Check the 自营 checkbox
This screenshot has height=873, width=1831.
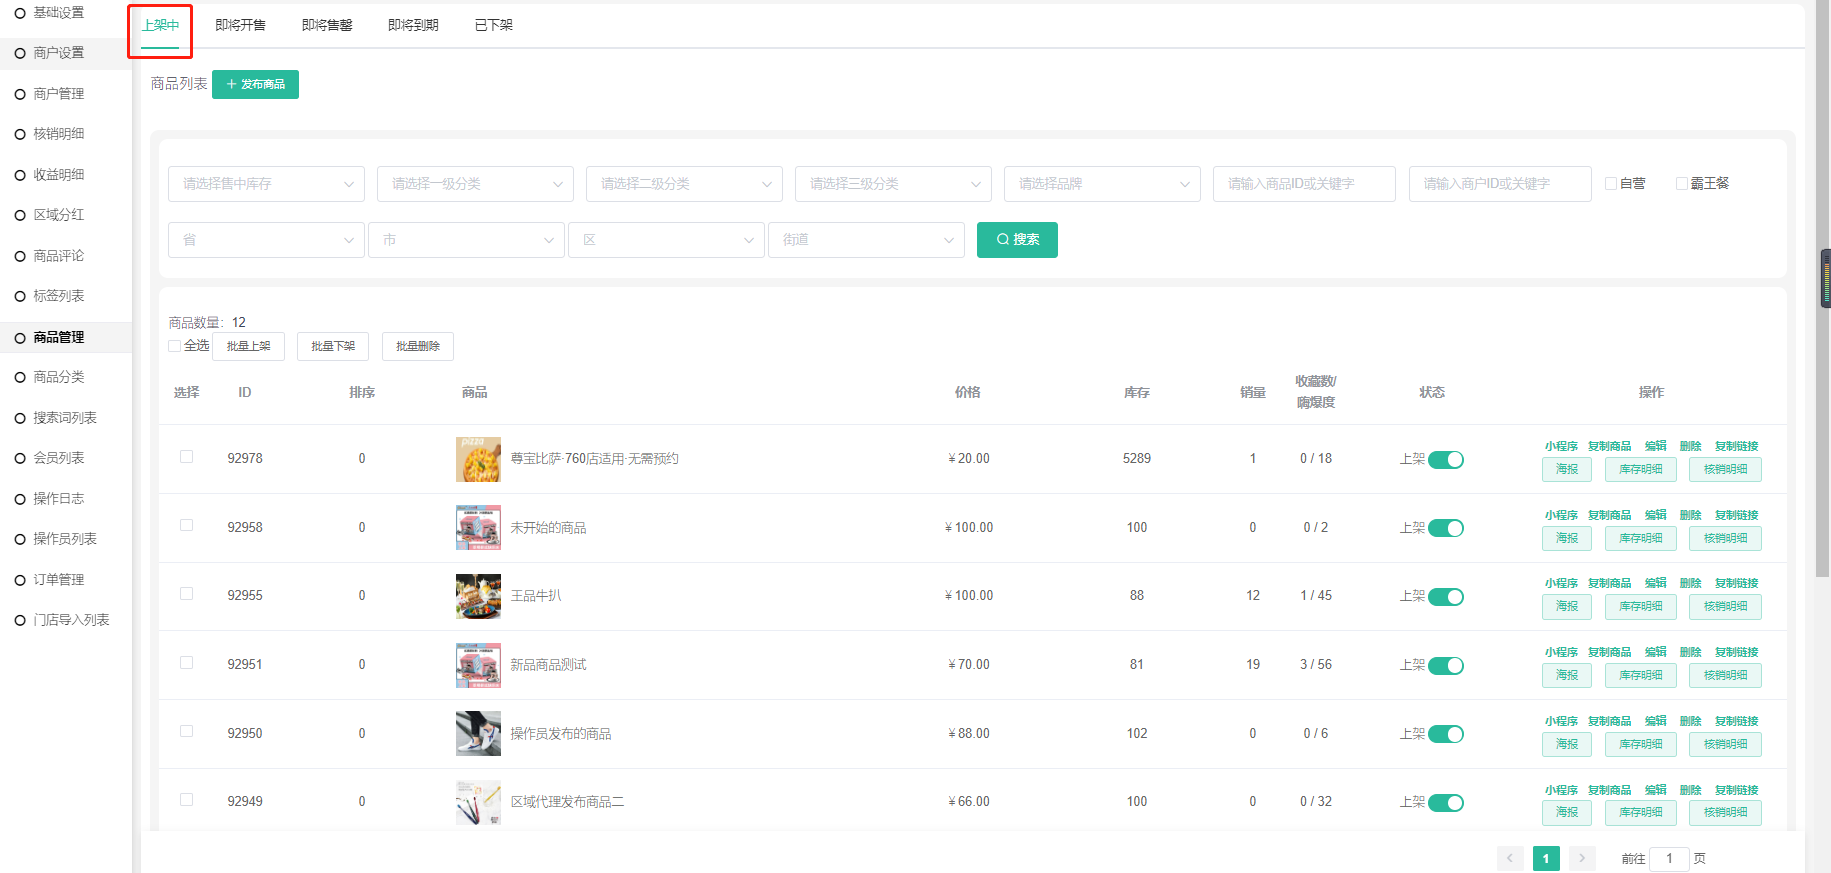(x=1611, y=184)
